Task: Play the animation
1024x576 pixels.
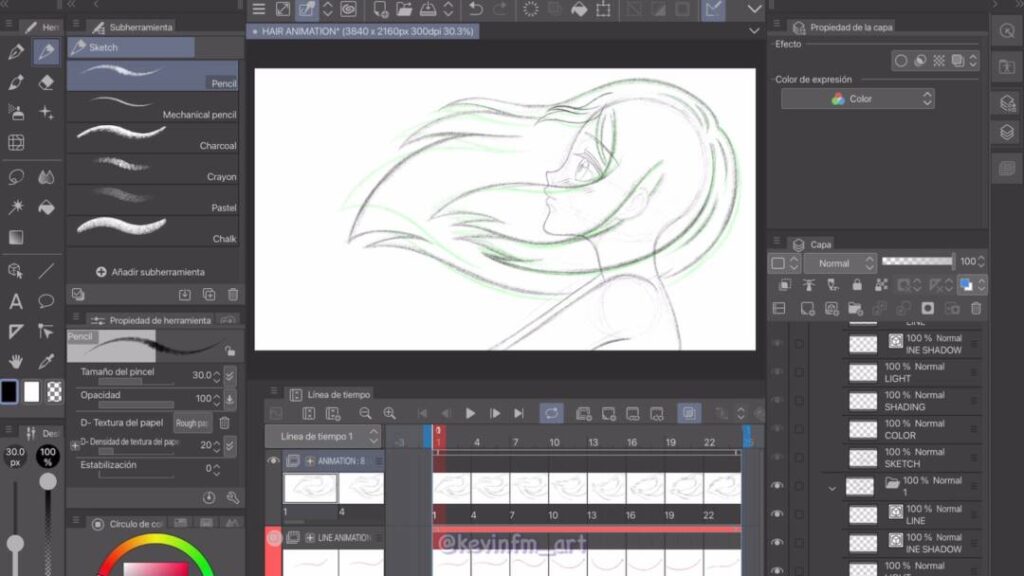Action: [470, 413]
